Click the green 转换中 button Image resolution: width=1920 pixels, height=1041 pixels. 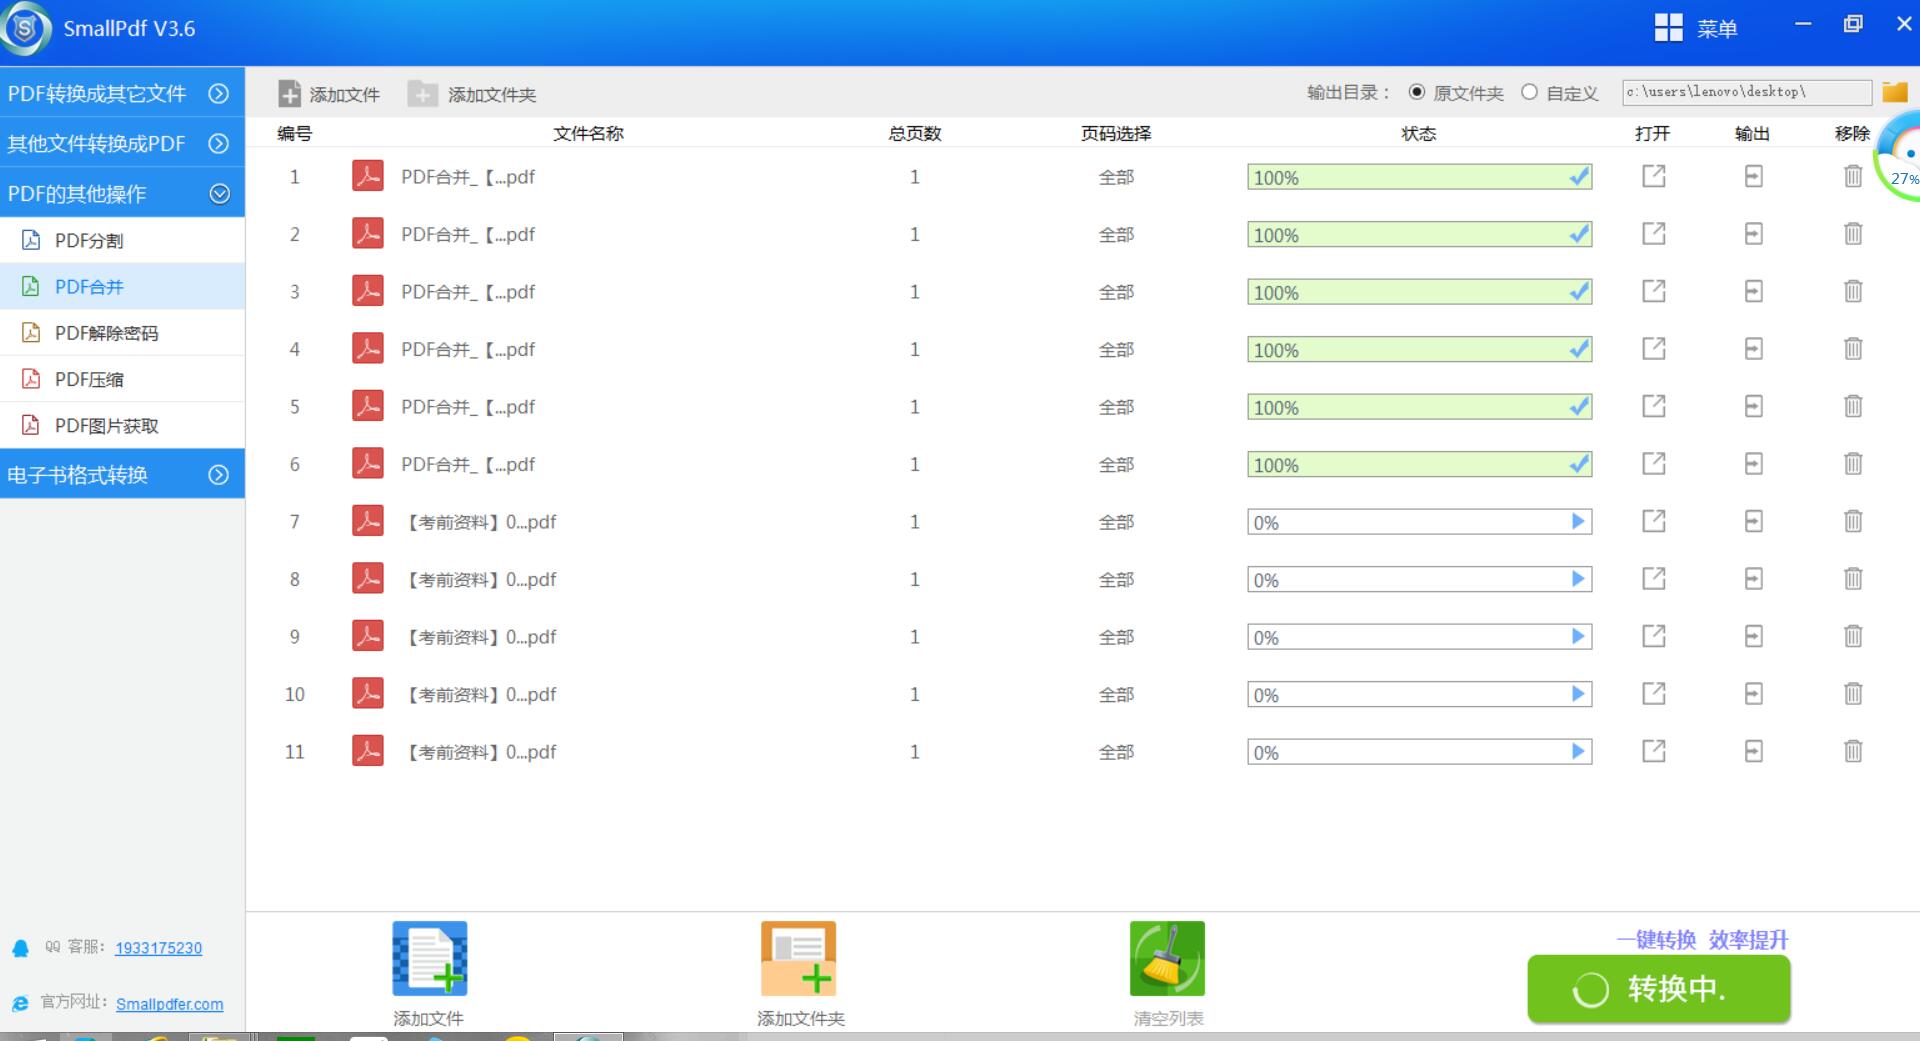click(1658, 989)
